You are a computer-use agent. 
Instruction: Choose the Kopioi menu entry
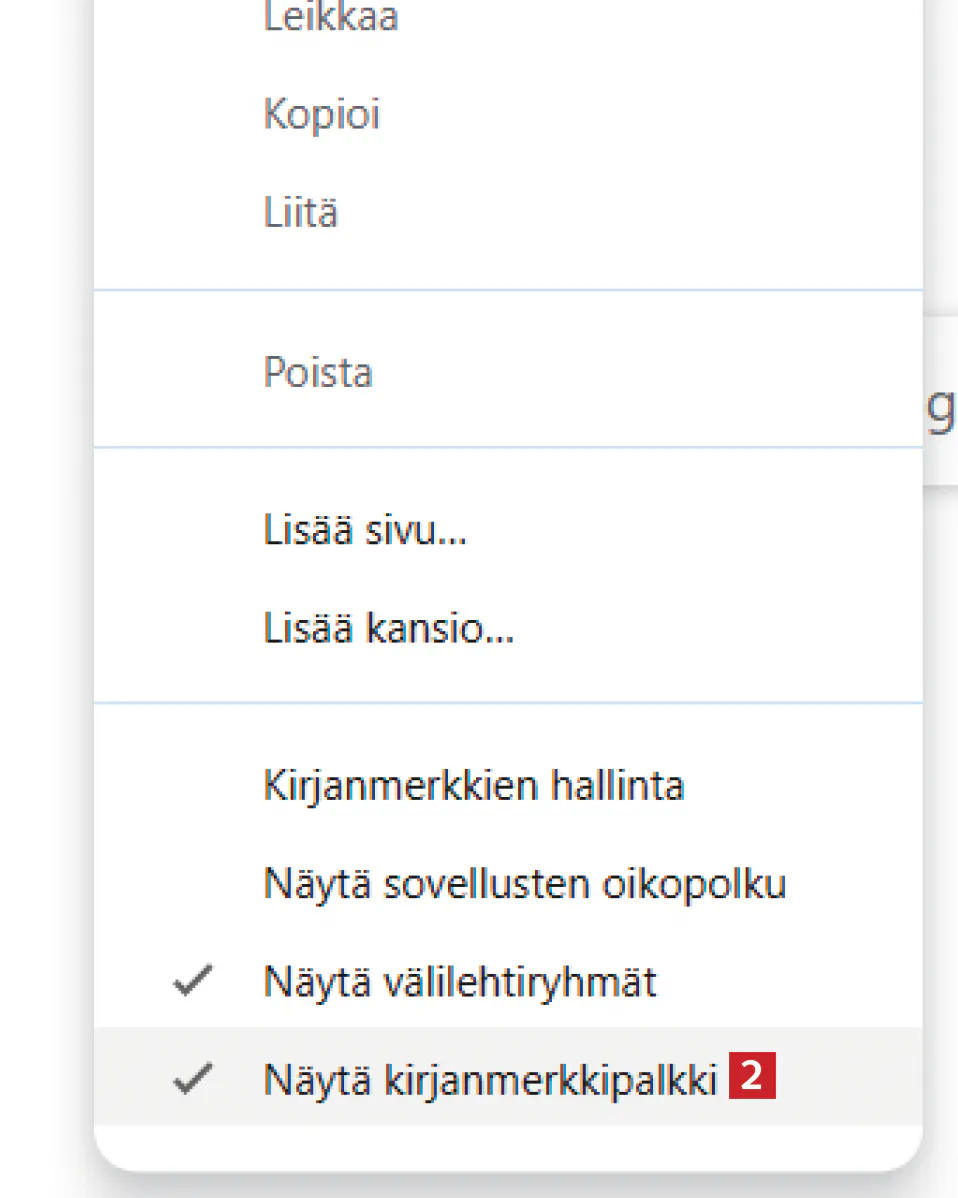322,114
